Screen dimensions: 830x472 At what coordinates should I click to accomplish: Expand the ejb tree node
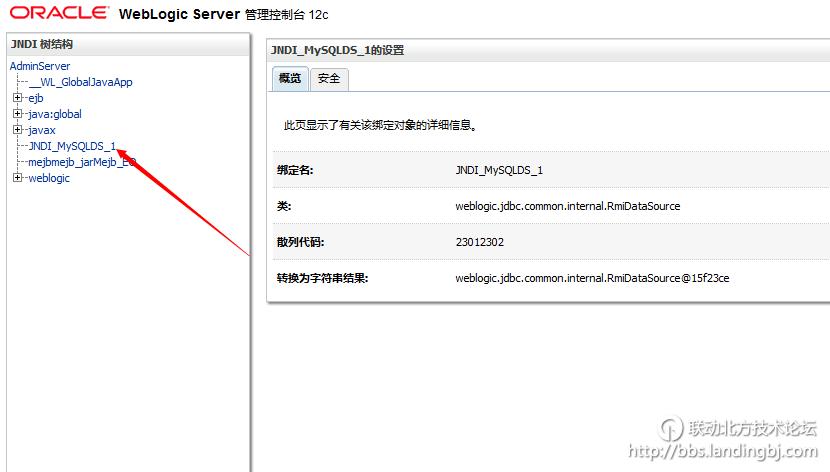[x=17, y=97]
